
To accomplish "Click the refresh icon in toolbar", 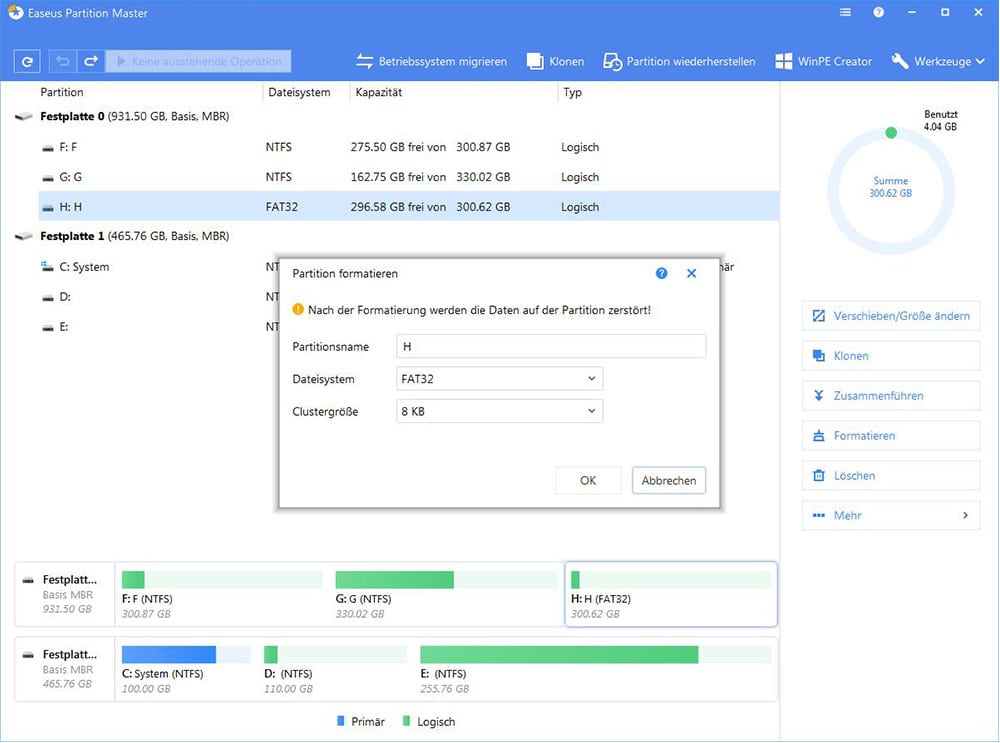I will pyautogui.click(x=27, y=61).
